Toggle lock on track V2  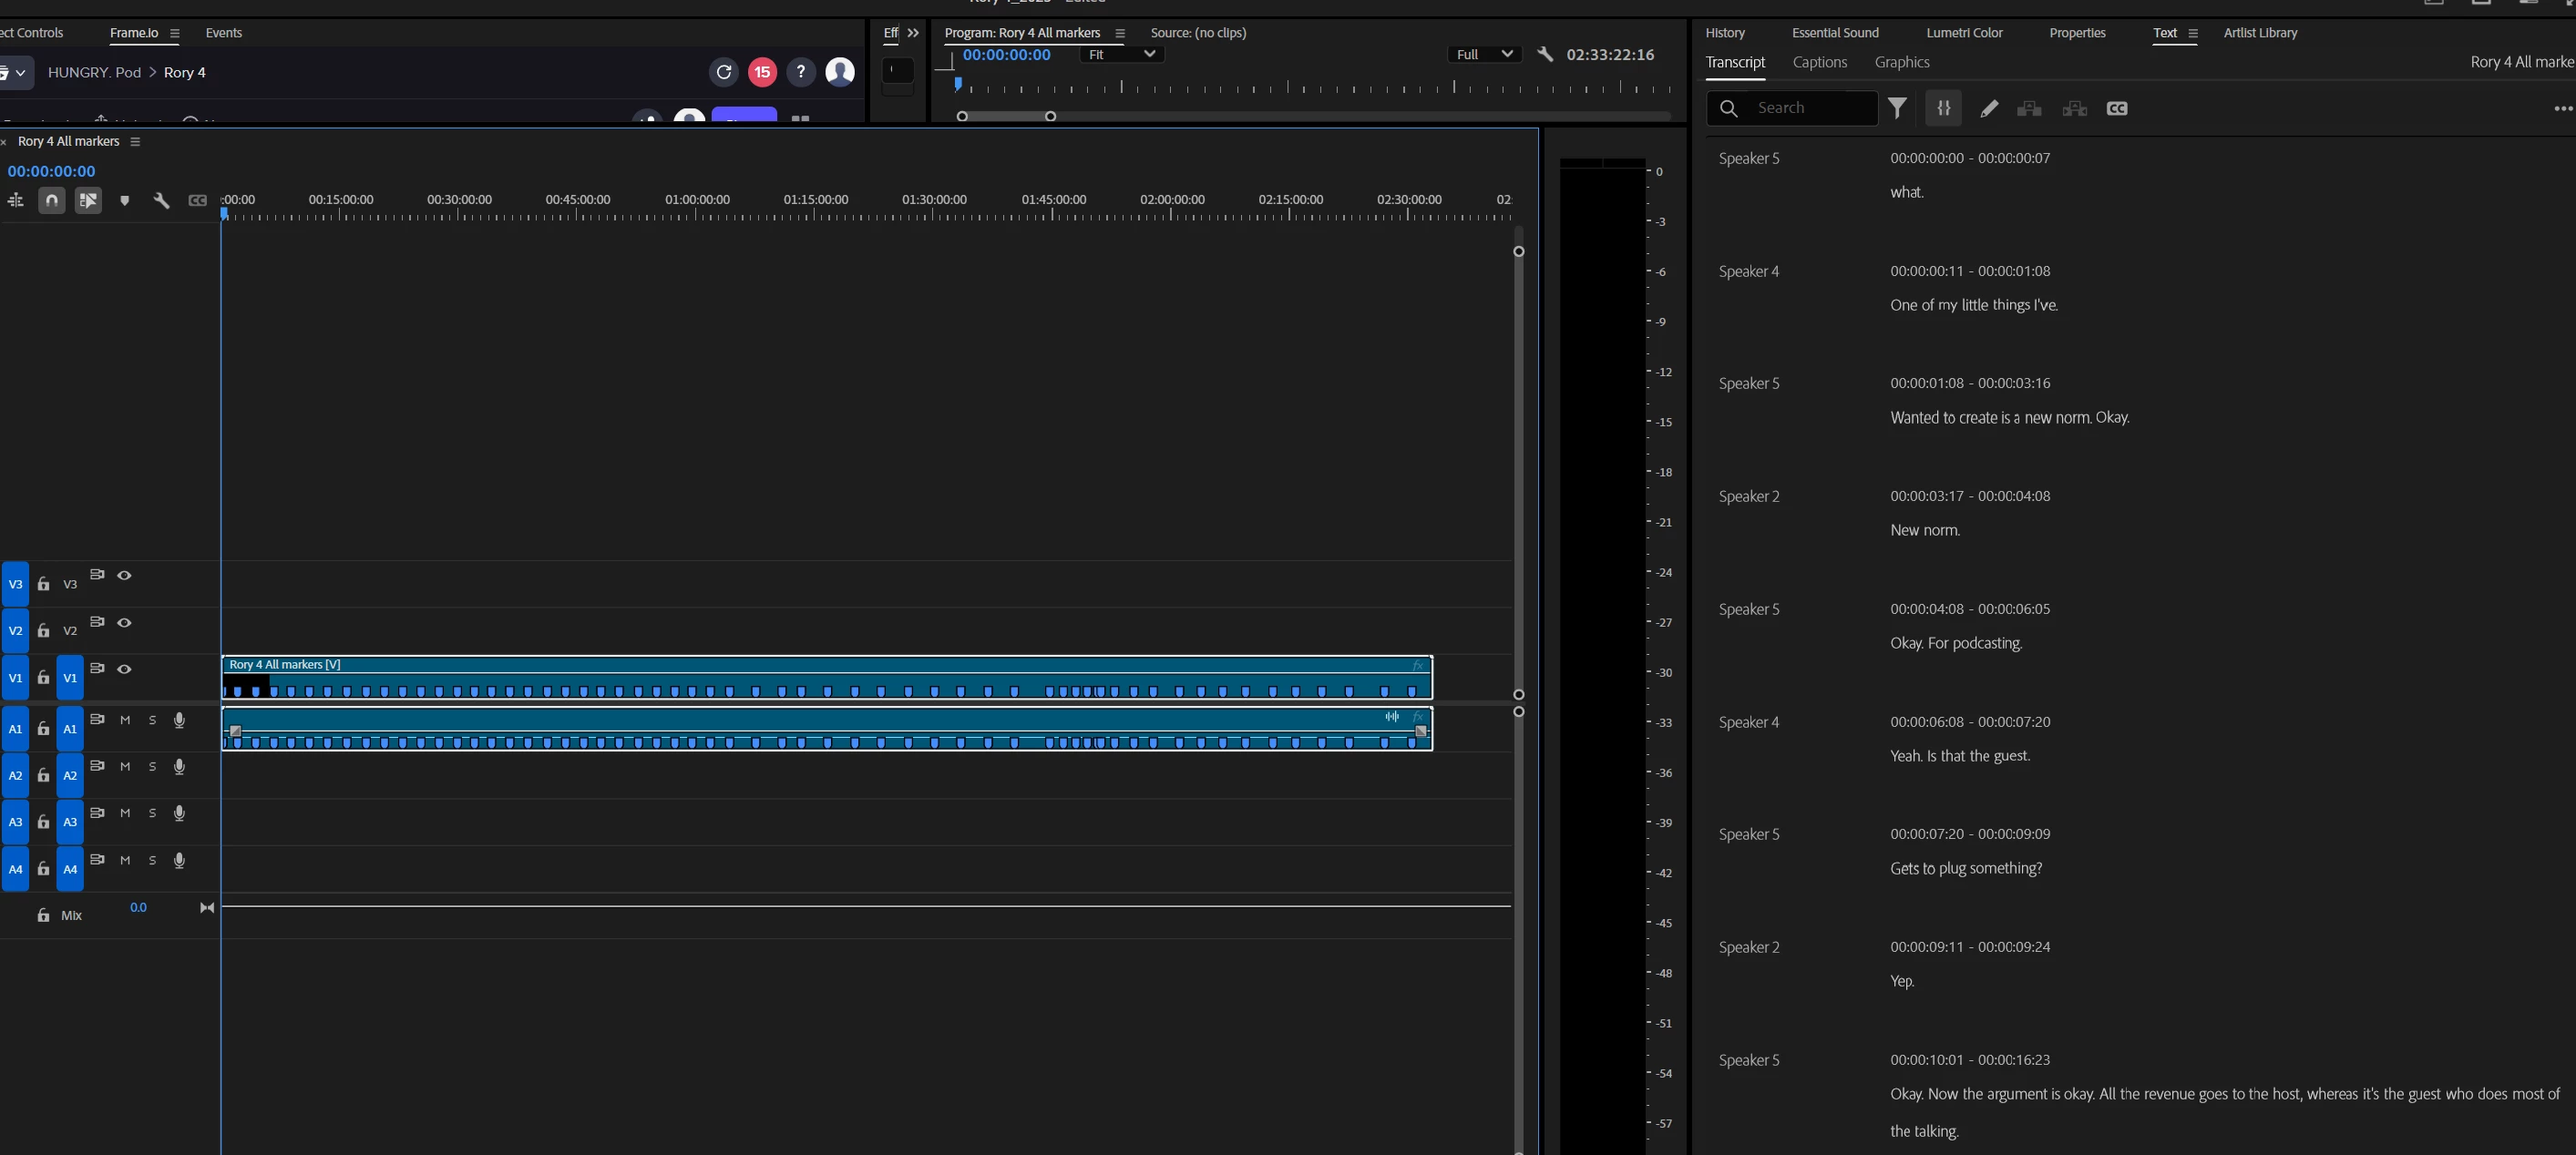(x=43, y=631)
